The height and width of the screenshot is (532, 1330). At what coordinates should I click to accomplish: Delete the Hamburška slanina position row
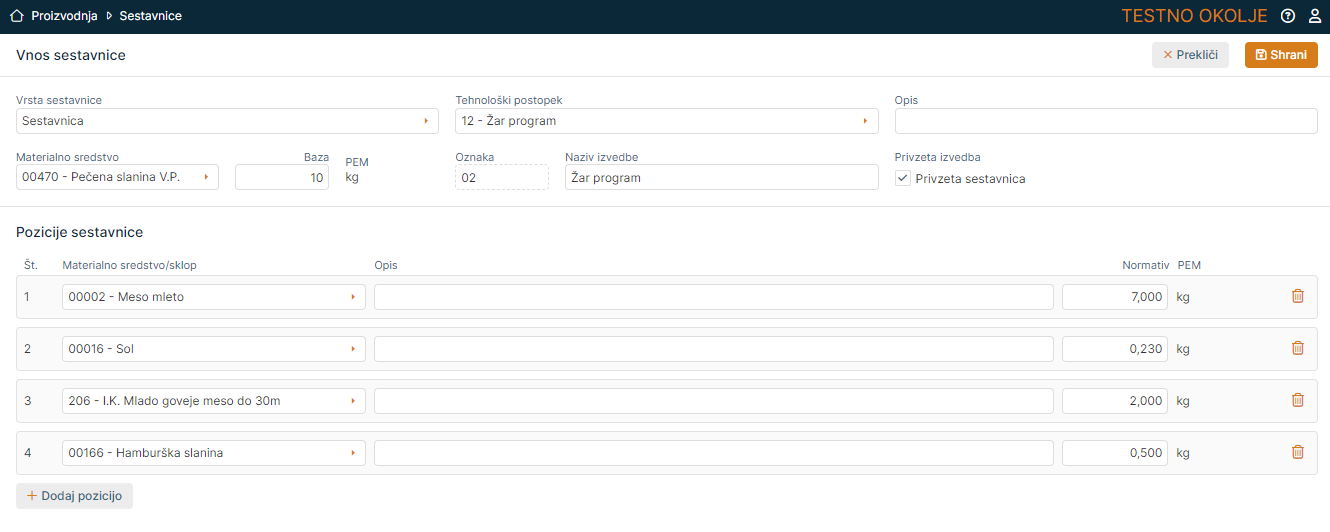point(1298,452)
